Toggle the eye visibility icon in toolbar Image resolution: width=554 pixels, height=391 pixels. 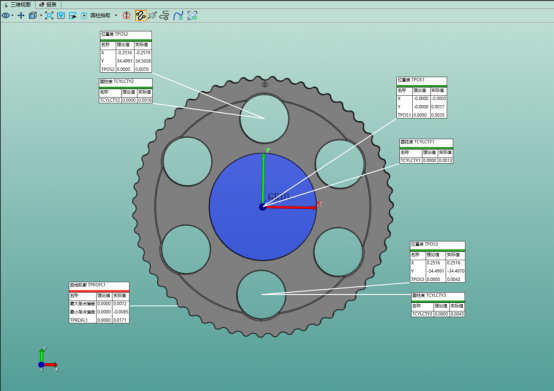coord(6,16)
